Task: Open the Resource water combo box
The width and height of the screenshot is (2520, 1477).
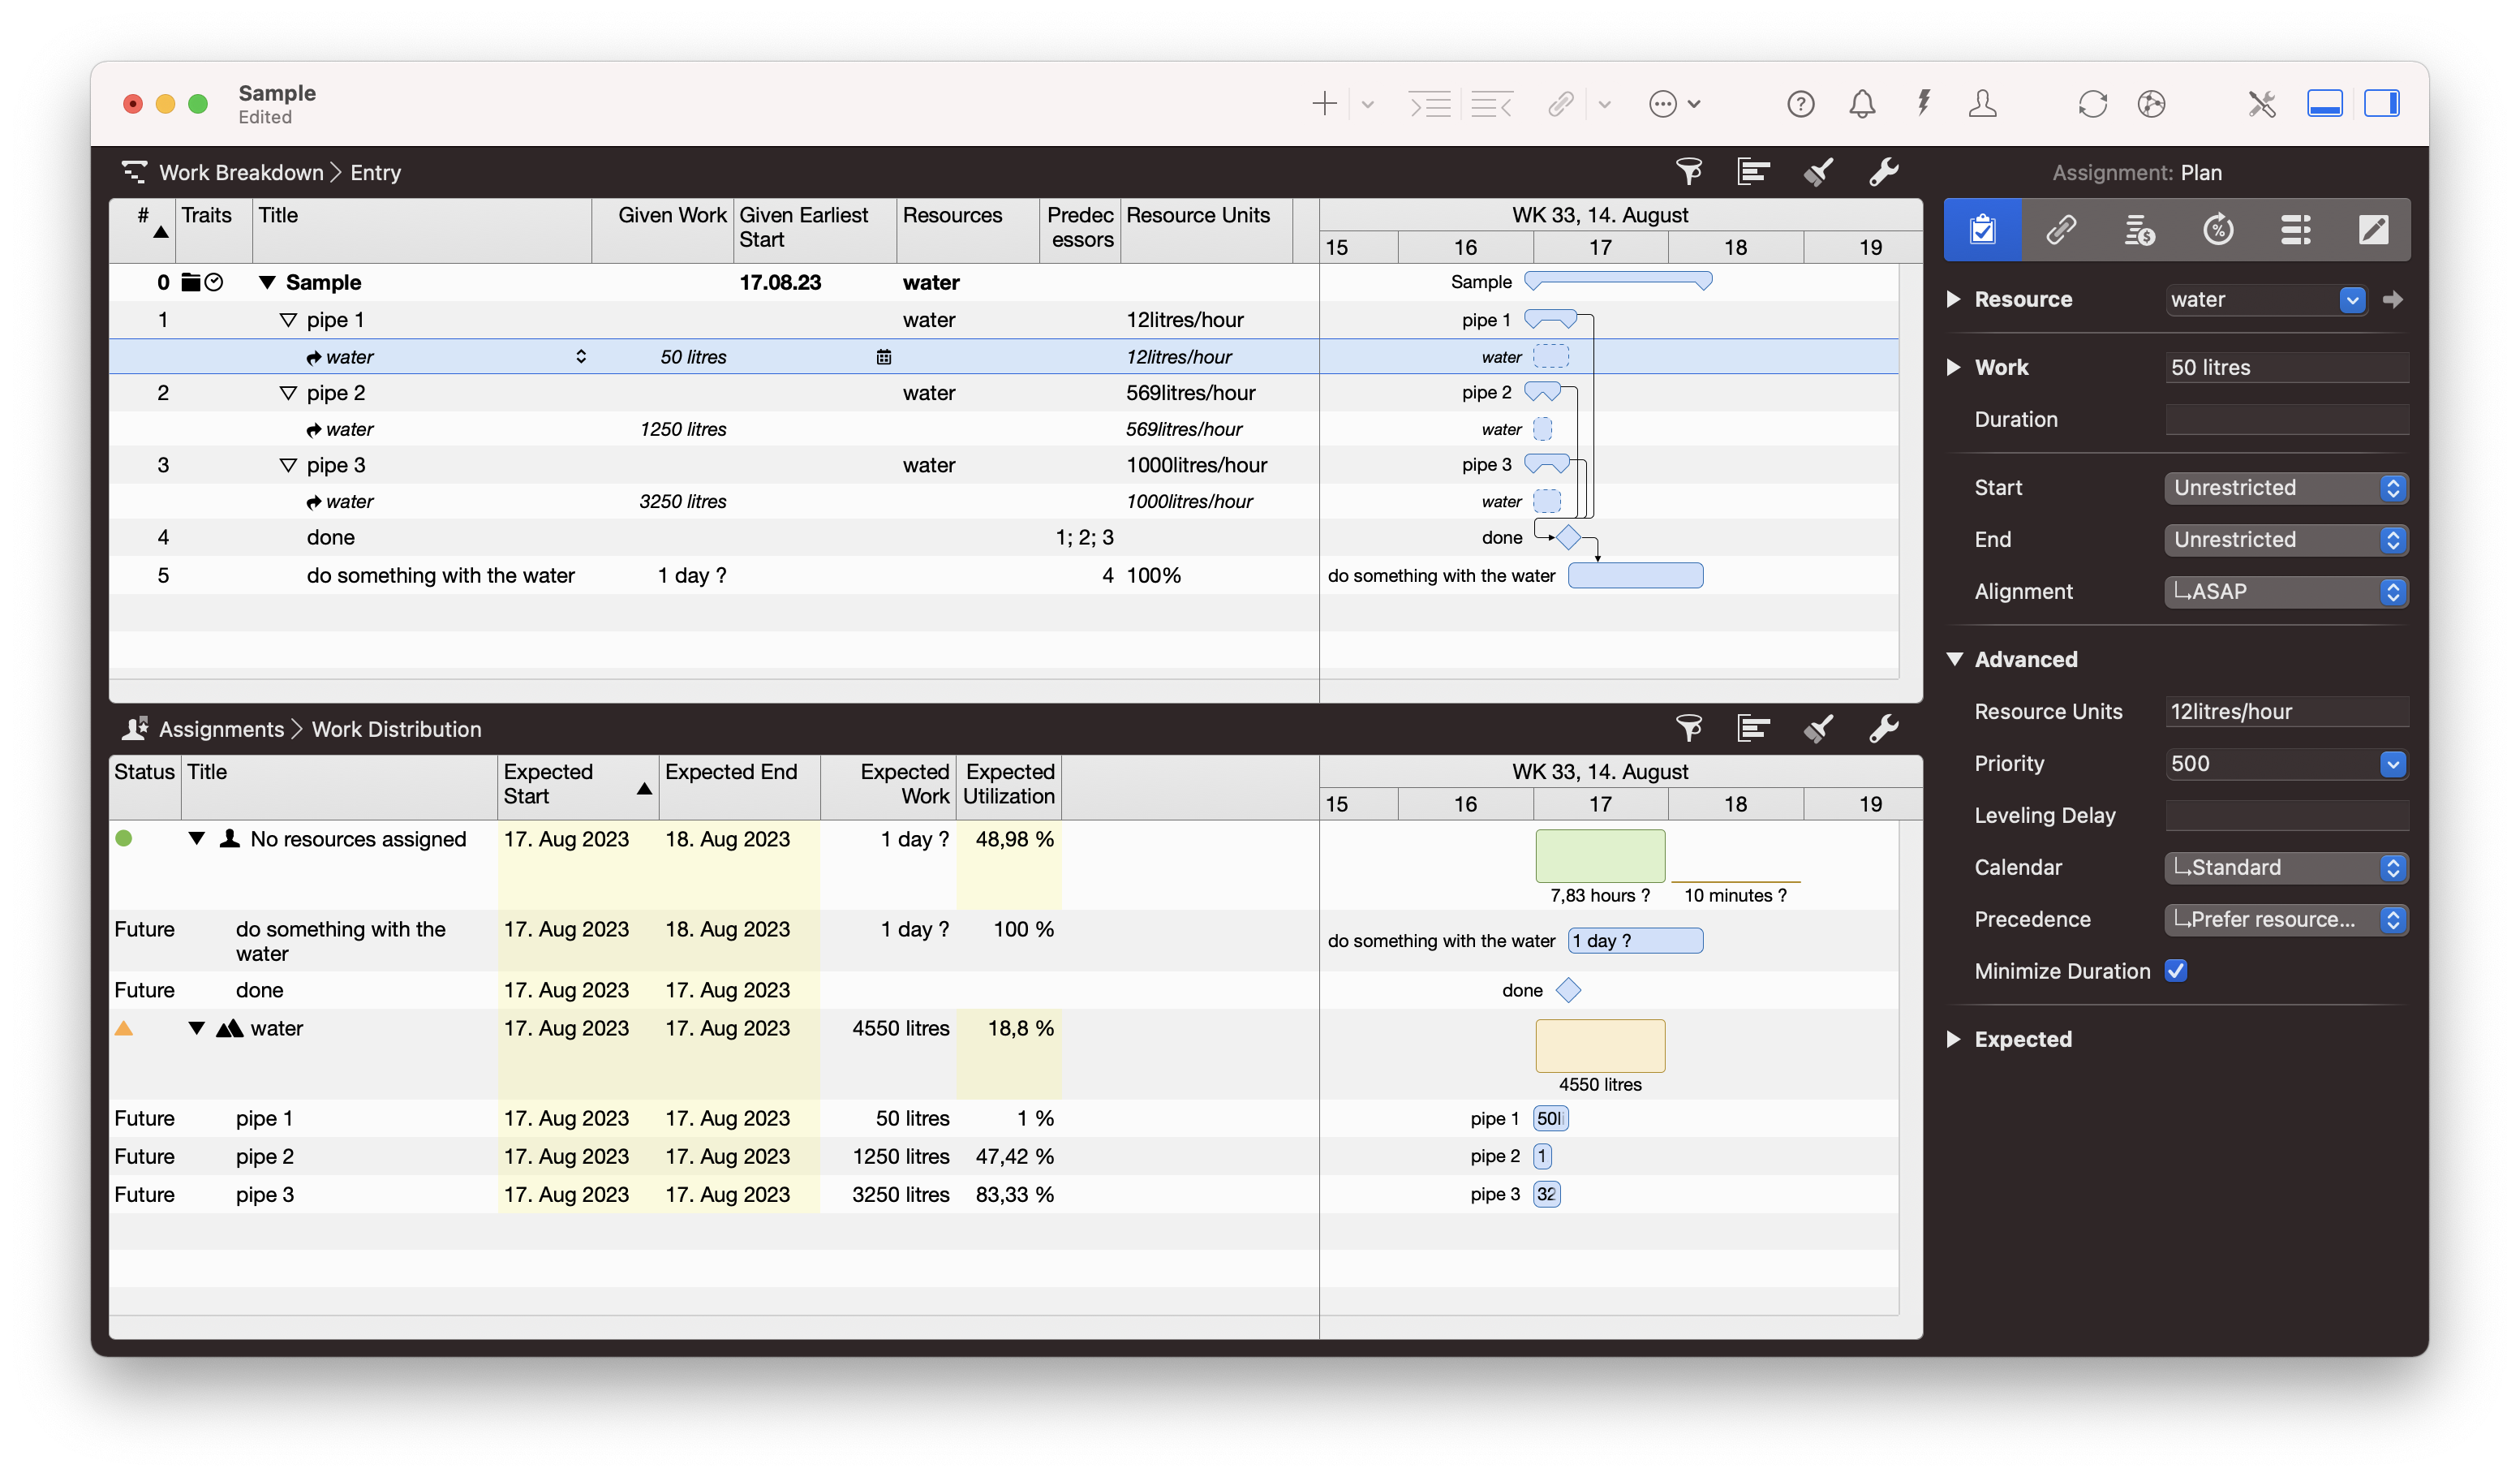Action: pos(2352,299)
